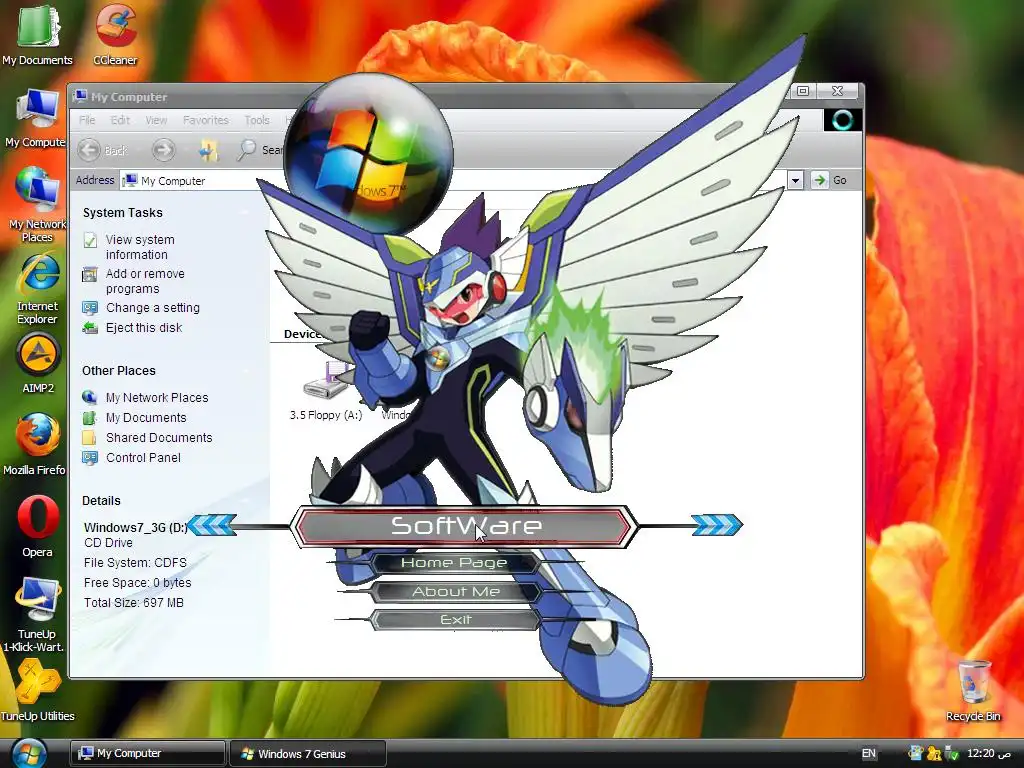Click the EN language indicator
The width and height of the screenshot is (1024, 768).
tap(869, 754)
